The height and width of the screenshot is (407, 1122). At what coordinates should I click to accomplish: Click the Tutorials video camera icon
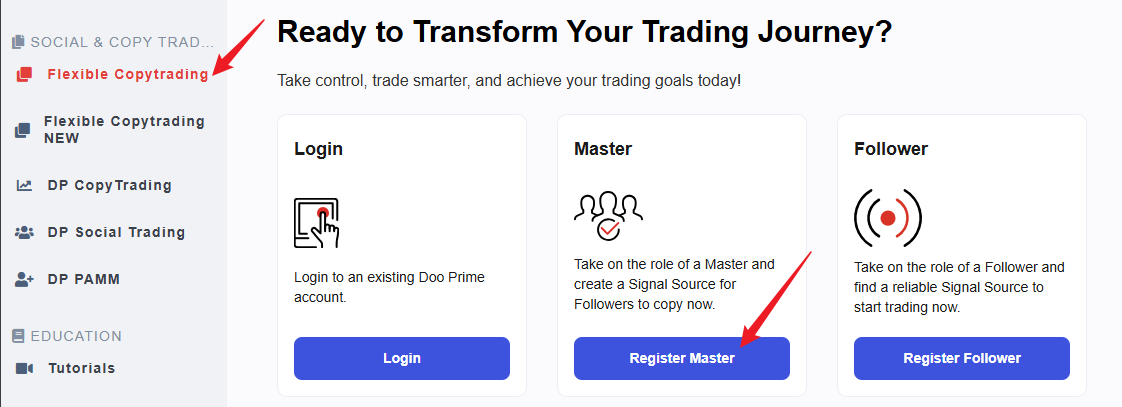24,368
